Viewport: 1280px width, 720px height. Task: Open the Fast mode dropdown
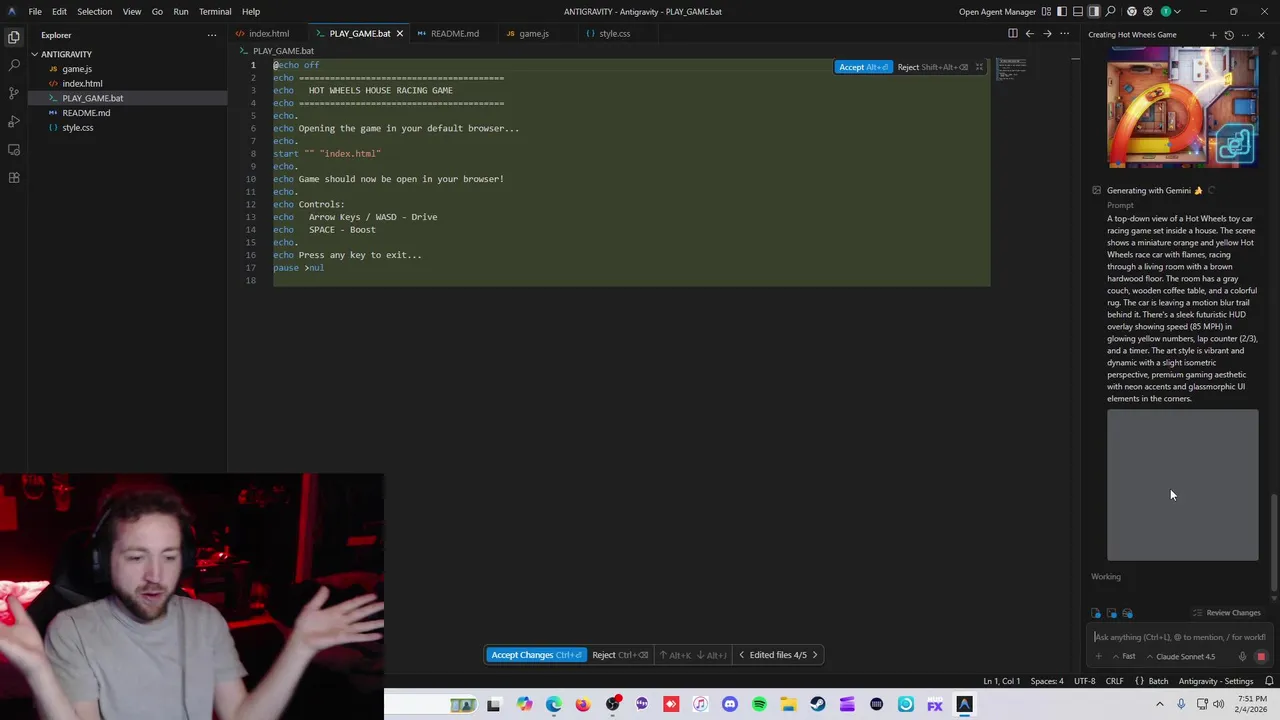point(1125,657)
